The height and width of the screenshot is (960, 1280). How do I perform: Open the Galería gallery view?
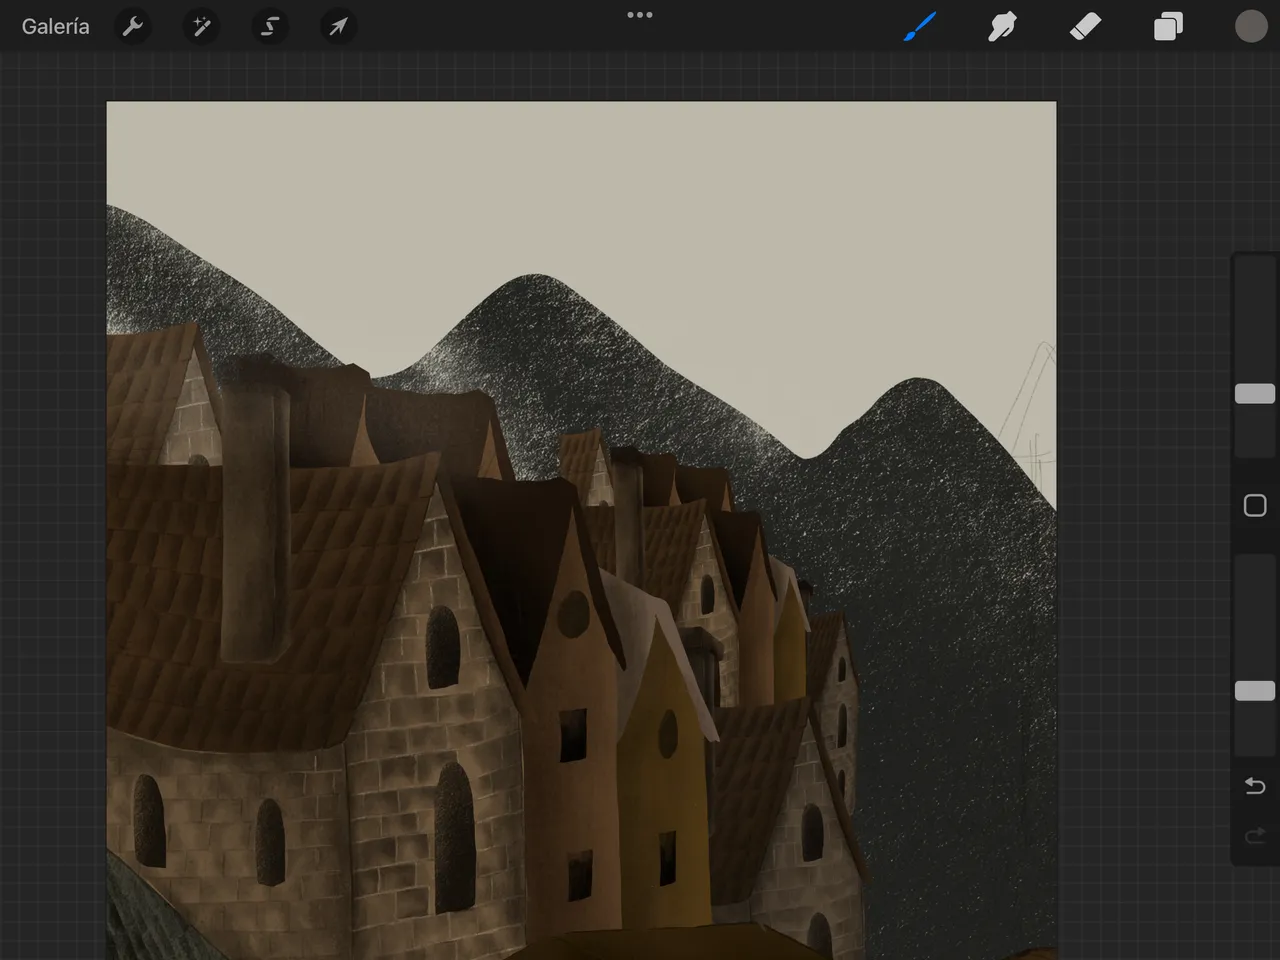56,27
